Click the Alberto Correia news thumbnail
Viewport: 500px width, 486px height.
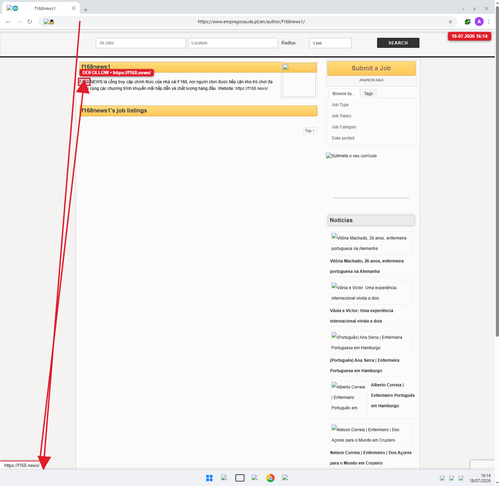pyautogui.click(x=349, y=398)
